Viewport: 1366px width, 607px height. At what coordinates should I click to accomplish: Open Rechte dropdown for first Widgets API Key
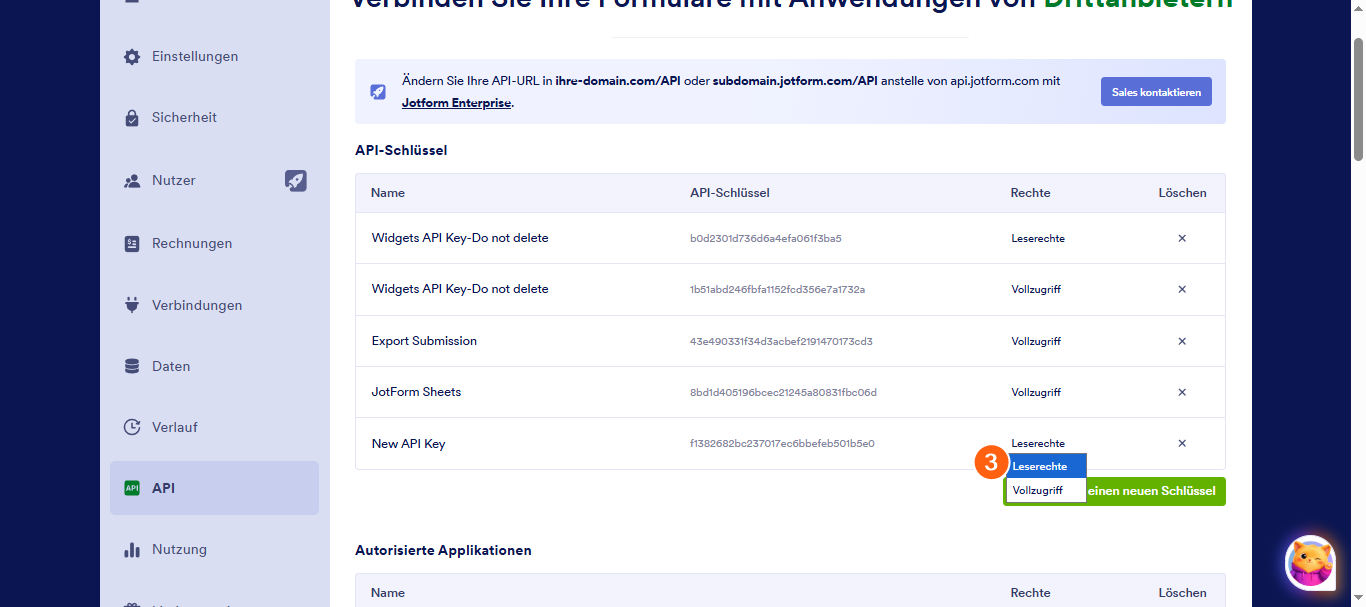(1038, 239)
